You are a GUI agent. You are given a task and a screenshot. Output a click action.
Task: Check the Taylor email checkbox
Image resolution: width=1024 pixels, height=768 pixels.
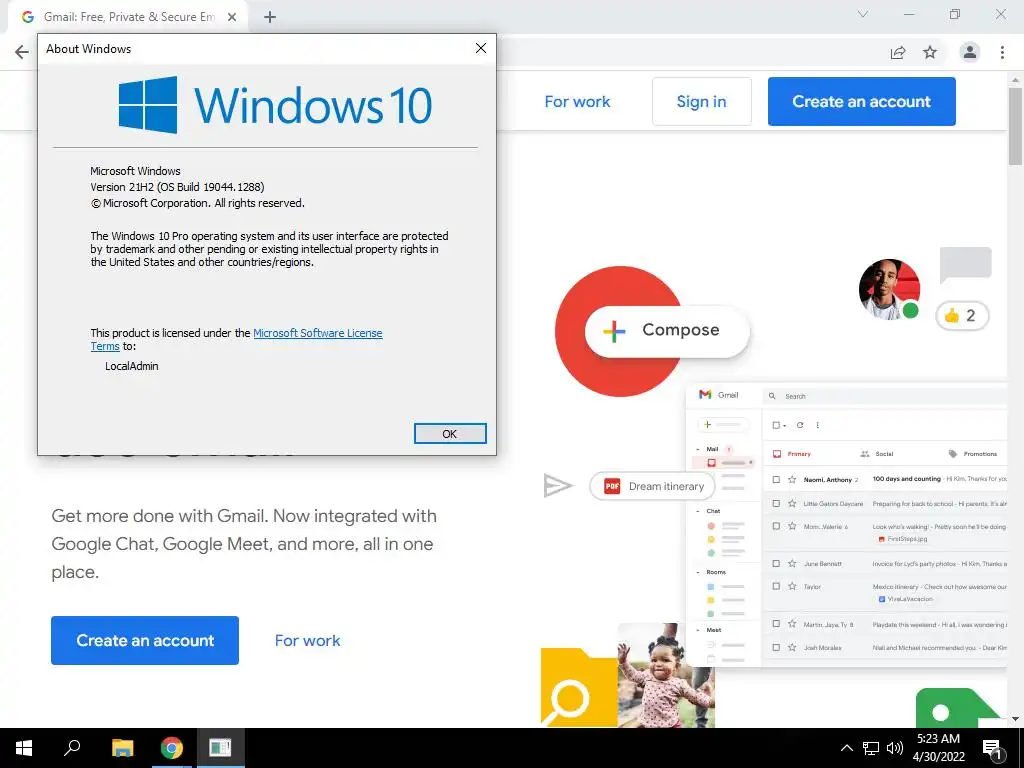coord(776,586)
